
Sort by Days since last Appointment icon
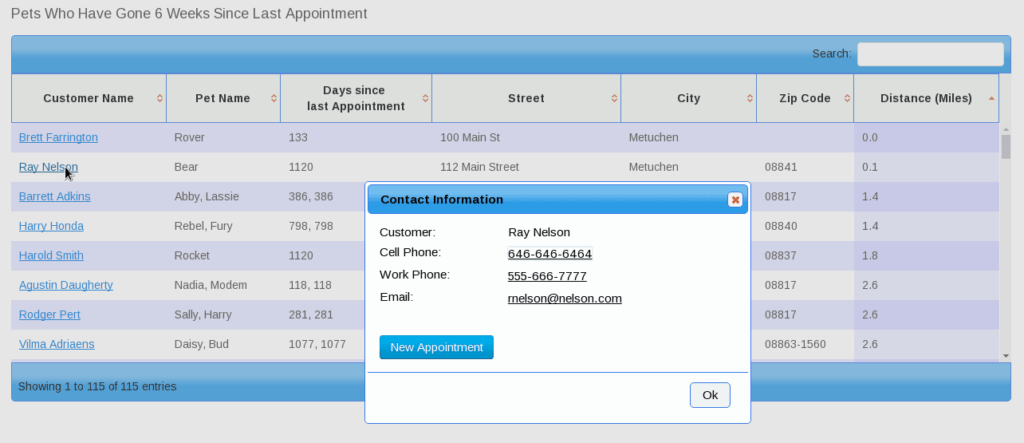click(425, 98)
